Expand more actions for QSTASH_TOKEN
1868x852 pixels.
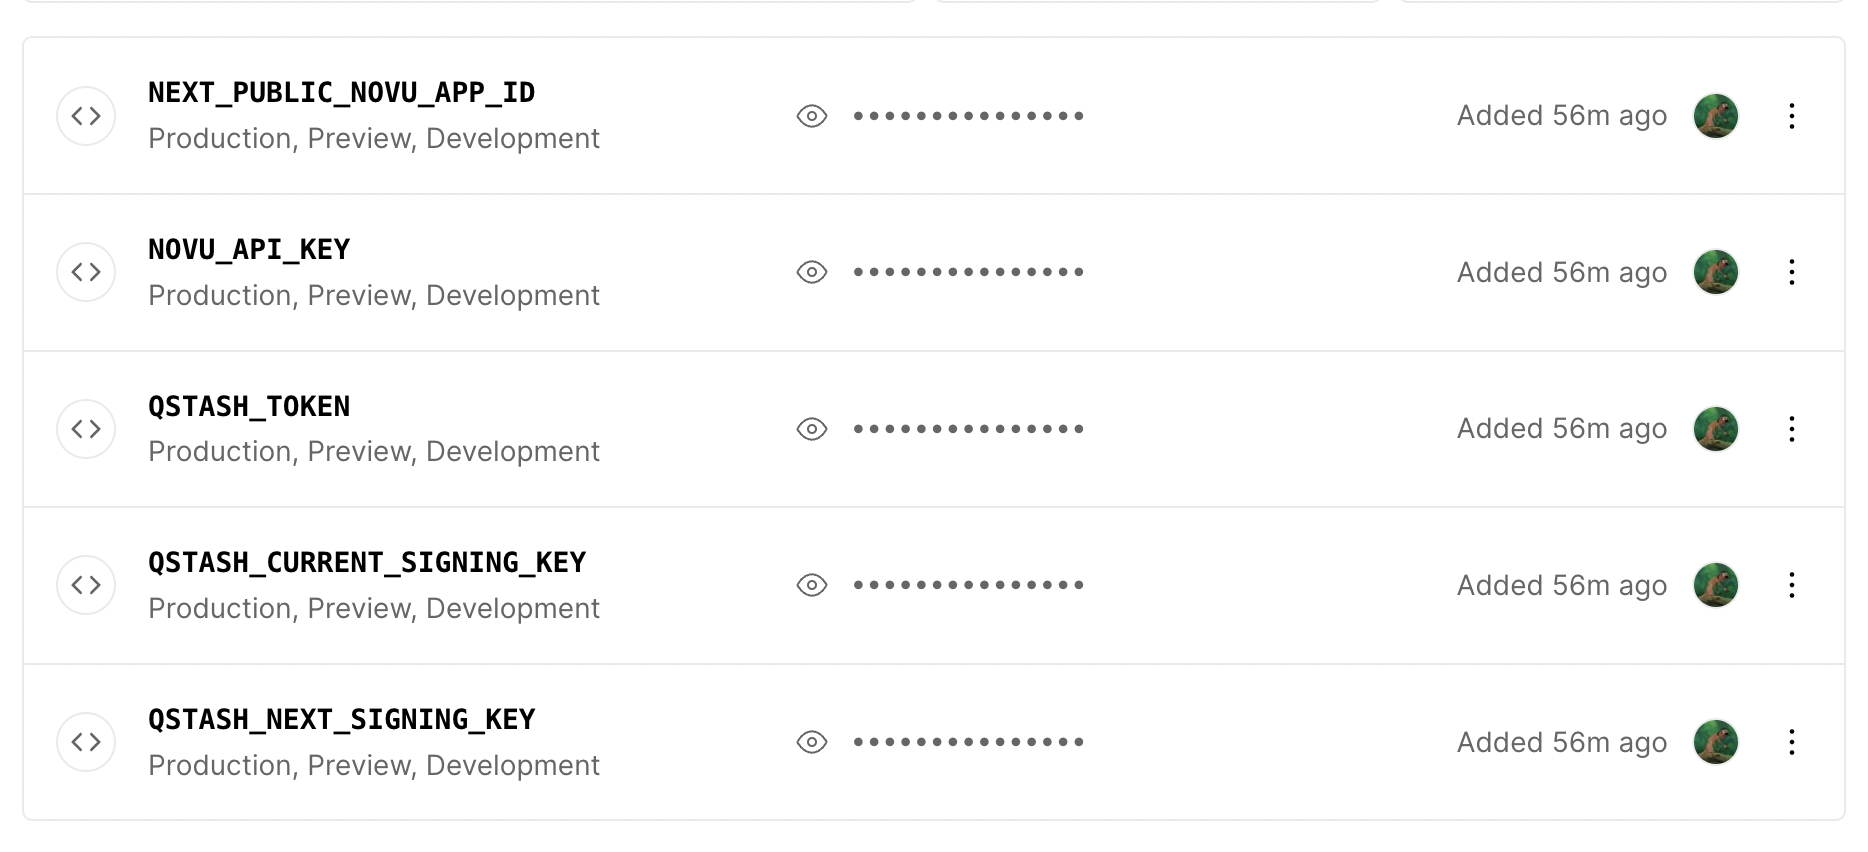pyautogui.click(x=1792, y=429)
